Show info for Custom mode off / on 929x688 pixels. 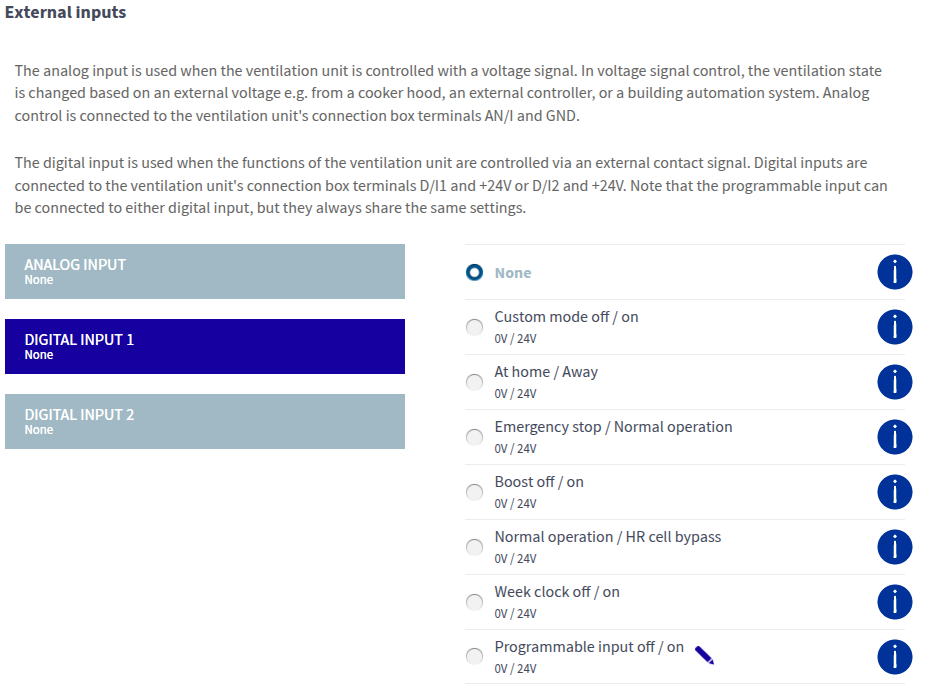click(894, 327)
